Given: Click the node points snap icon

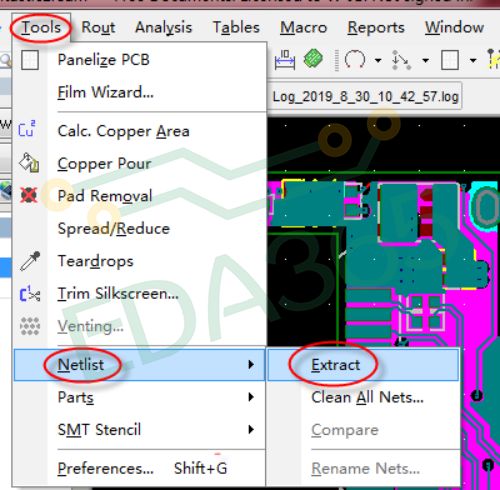Looking at the screenshot, I should [401, 60].
